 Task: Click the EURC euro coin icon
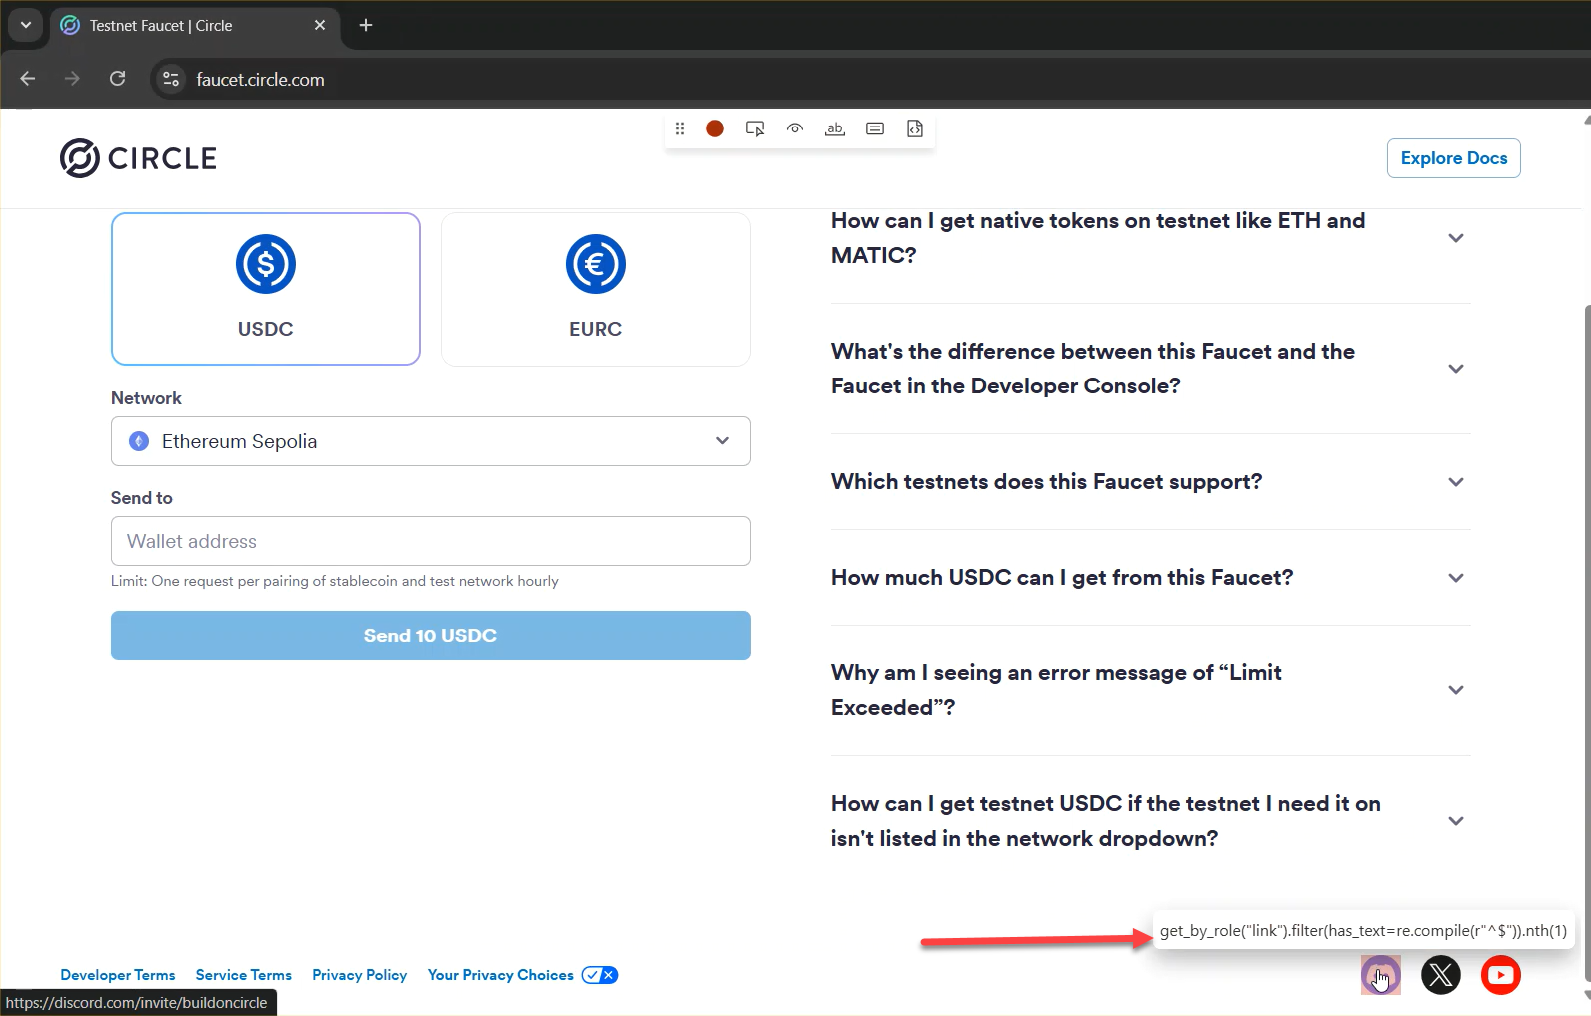[596, 264]
